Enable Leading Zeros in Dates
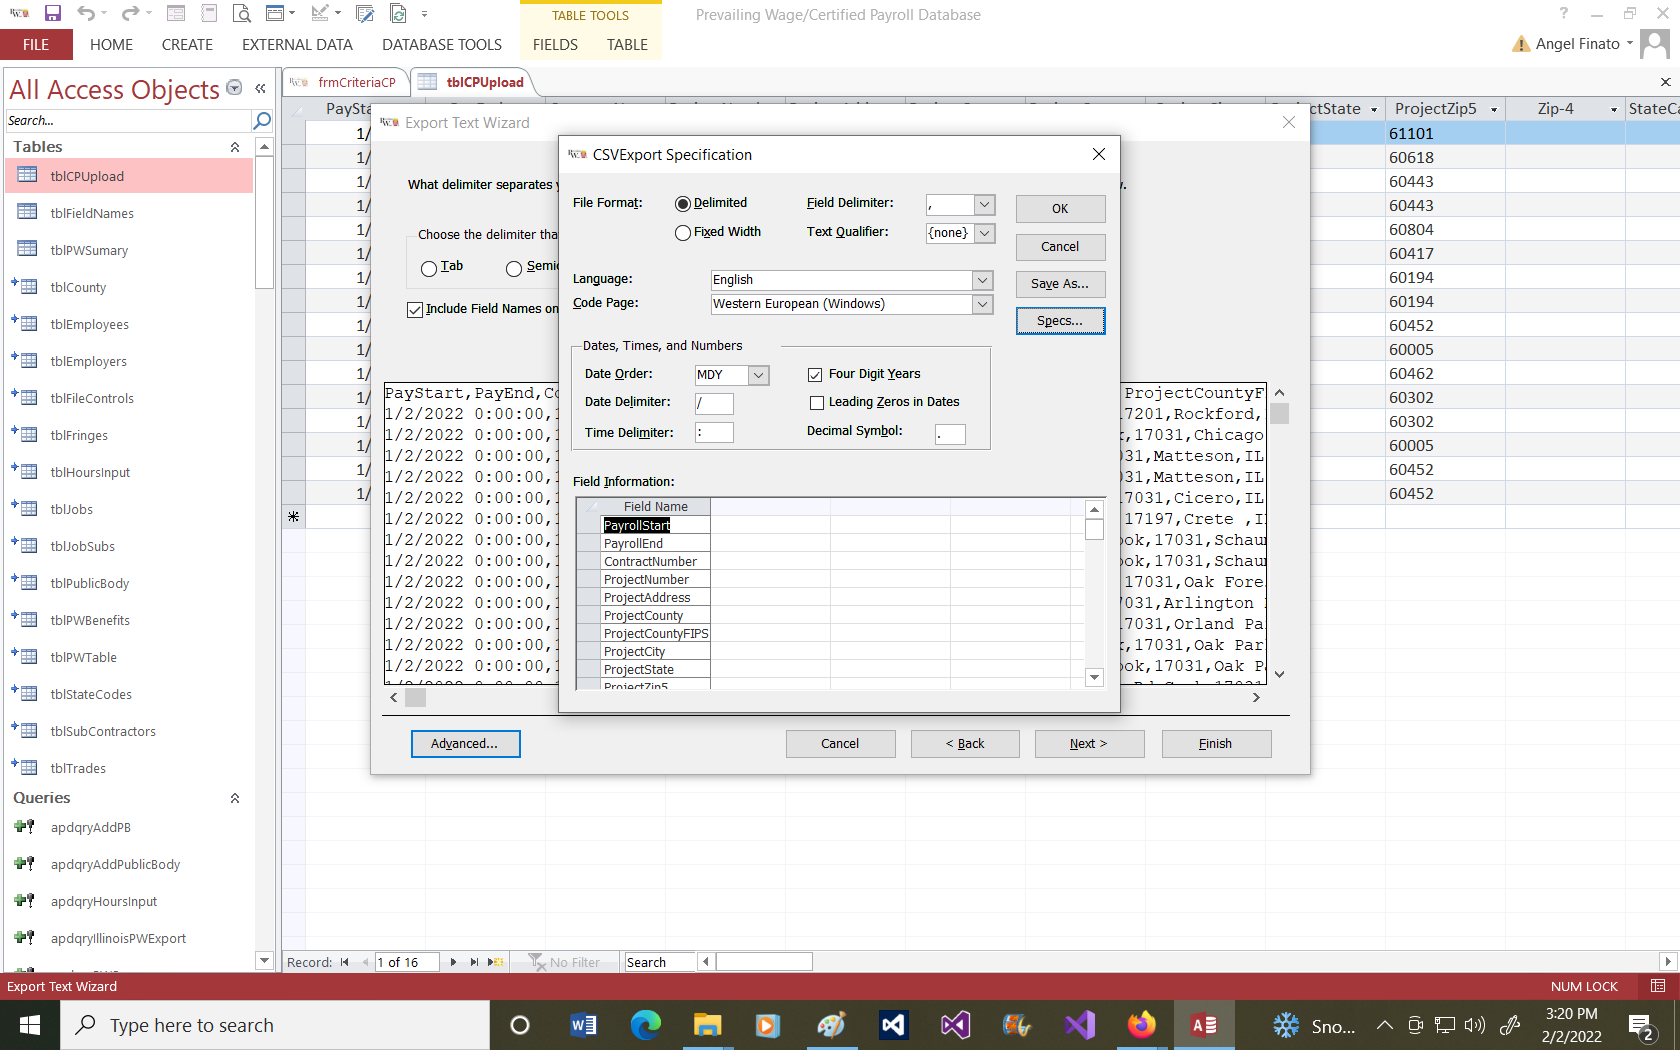The image size is (1680, 1050). click(817, 403)
